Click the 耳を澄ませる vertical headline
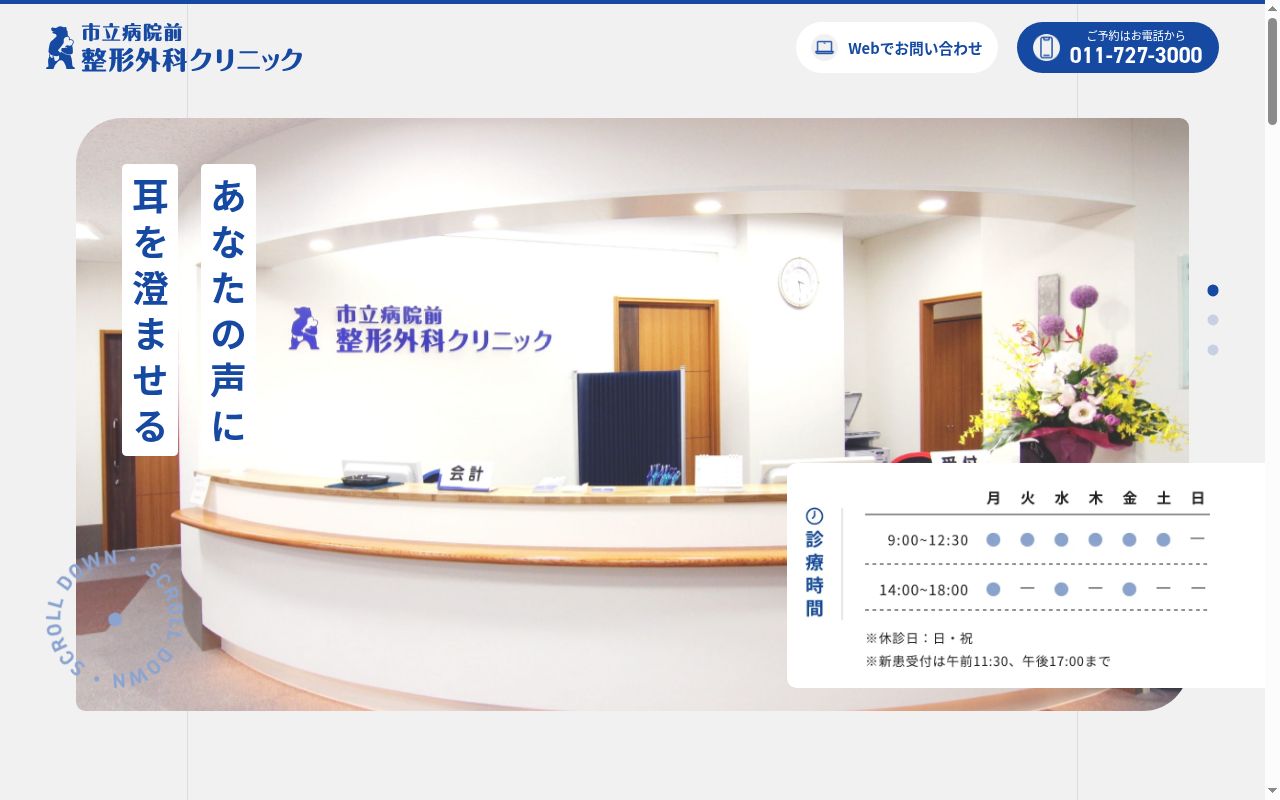The height and width of the screenshot is (800, 1280). tap(150, 310)
